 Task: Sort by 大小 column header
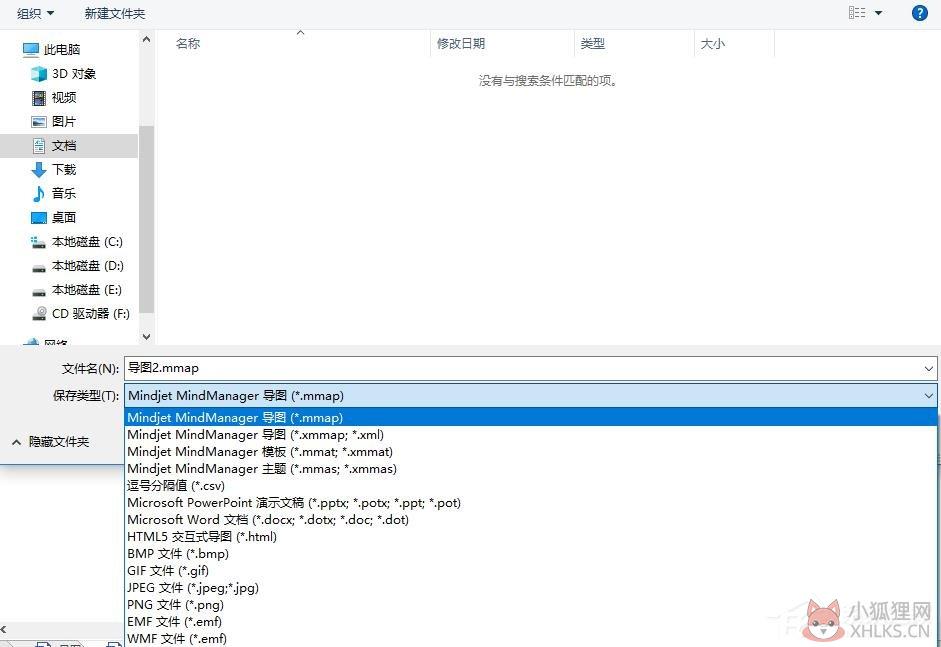tap(713, 44)
